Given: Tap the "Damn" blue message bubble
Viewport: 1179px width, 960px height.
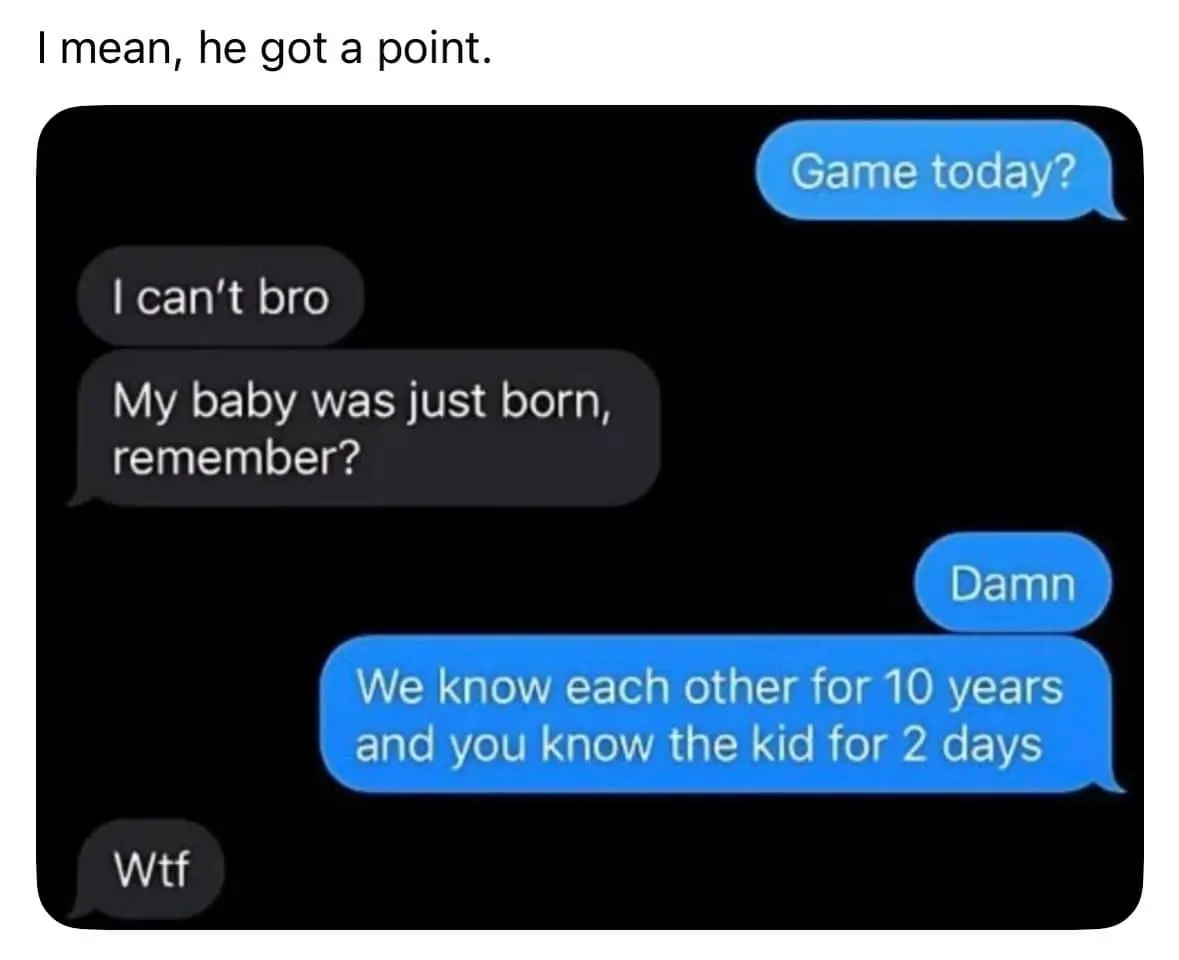Looking at the screenshot, I should coord(1012,583).
